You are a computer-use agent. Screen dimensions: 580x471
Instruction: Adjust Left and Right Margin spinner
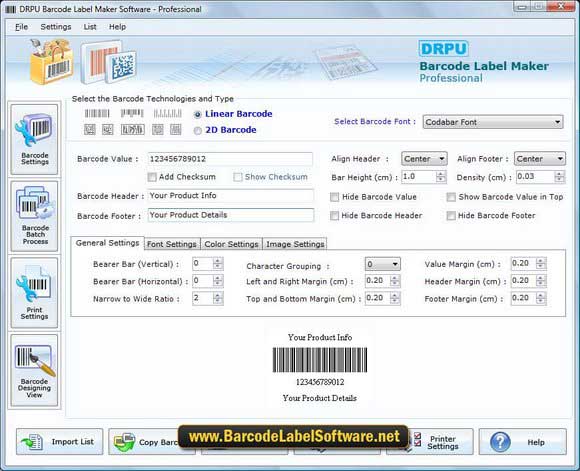click(395, 281)
